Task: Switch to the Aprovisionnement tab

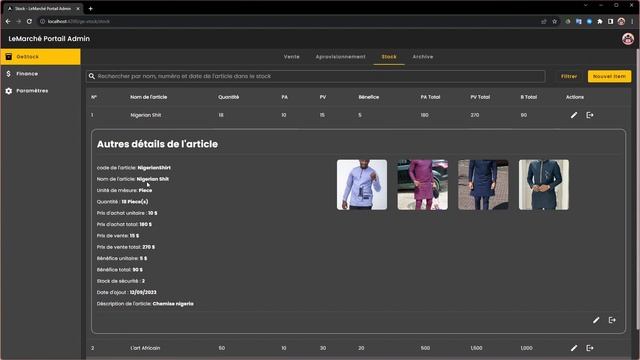Action: [340, 57]
